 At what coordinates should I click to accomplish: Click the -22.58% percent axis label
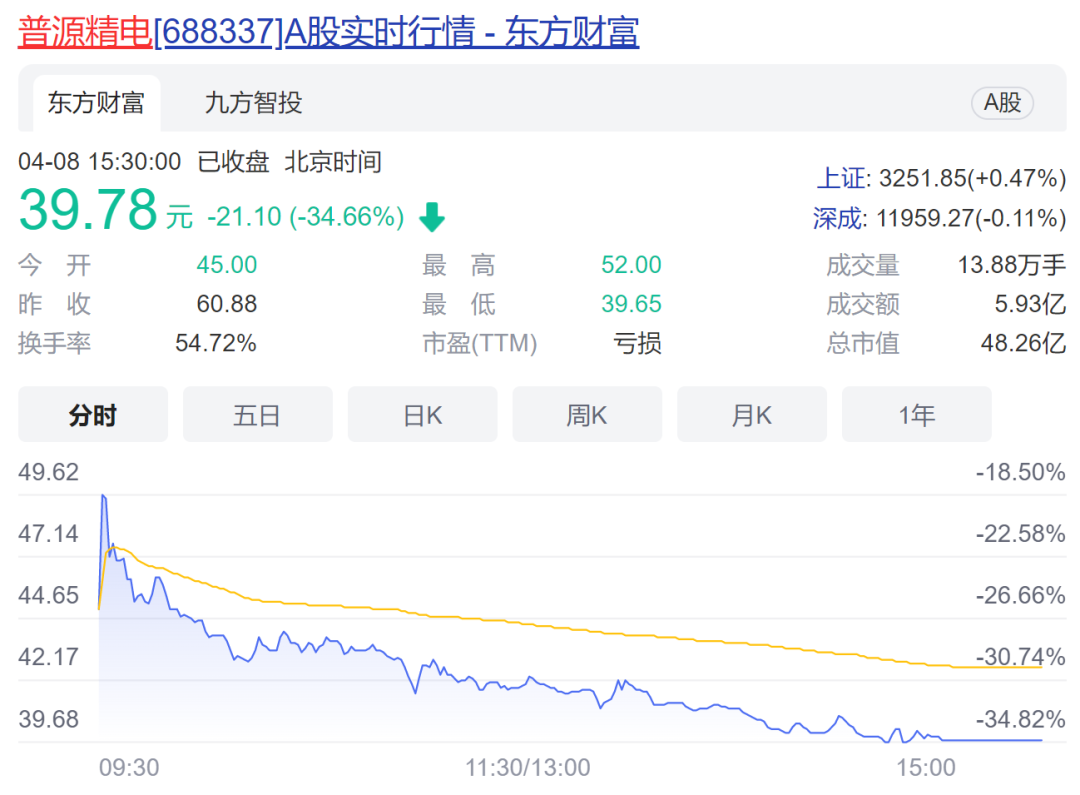(x=1021, y=534)
